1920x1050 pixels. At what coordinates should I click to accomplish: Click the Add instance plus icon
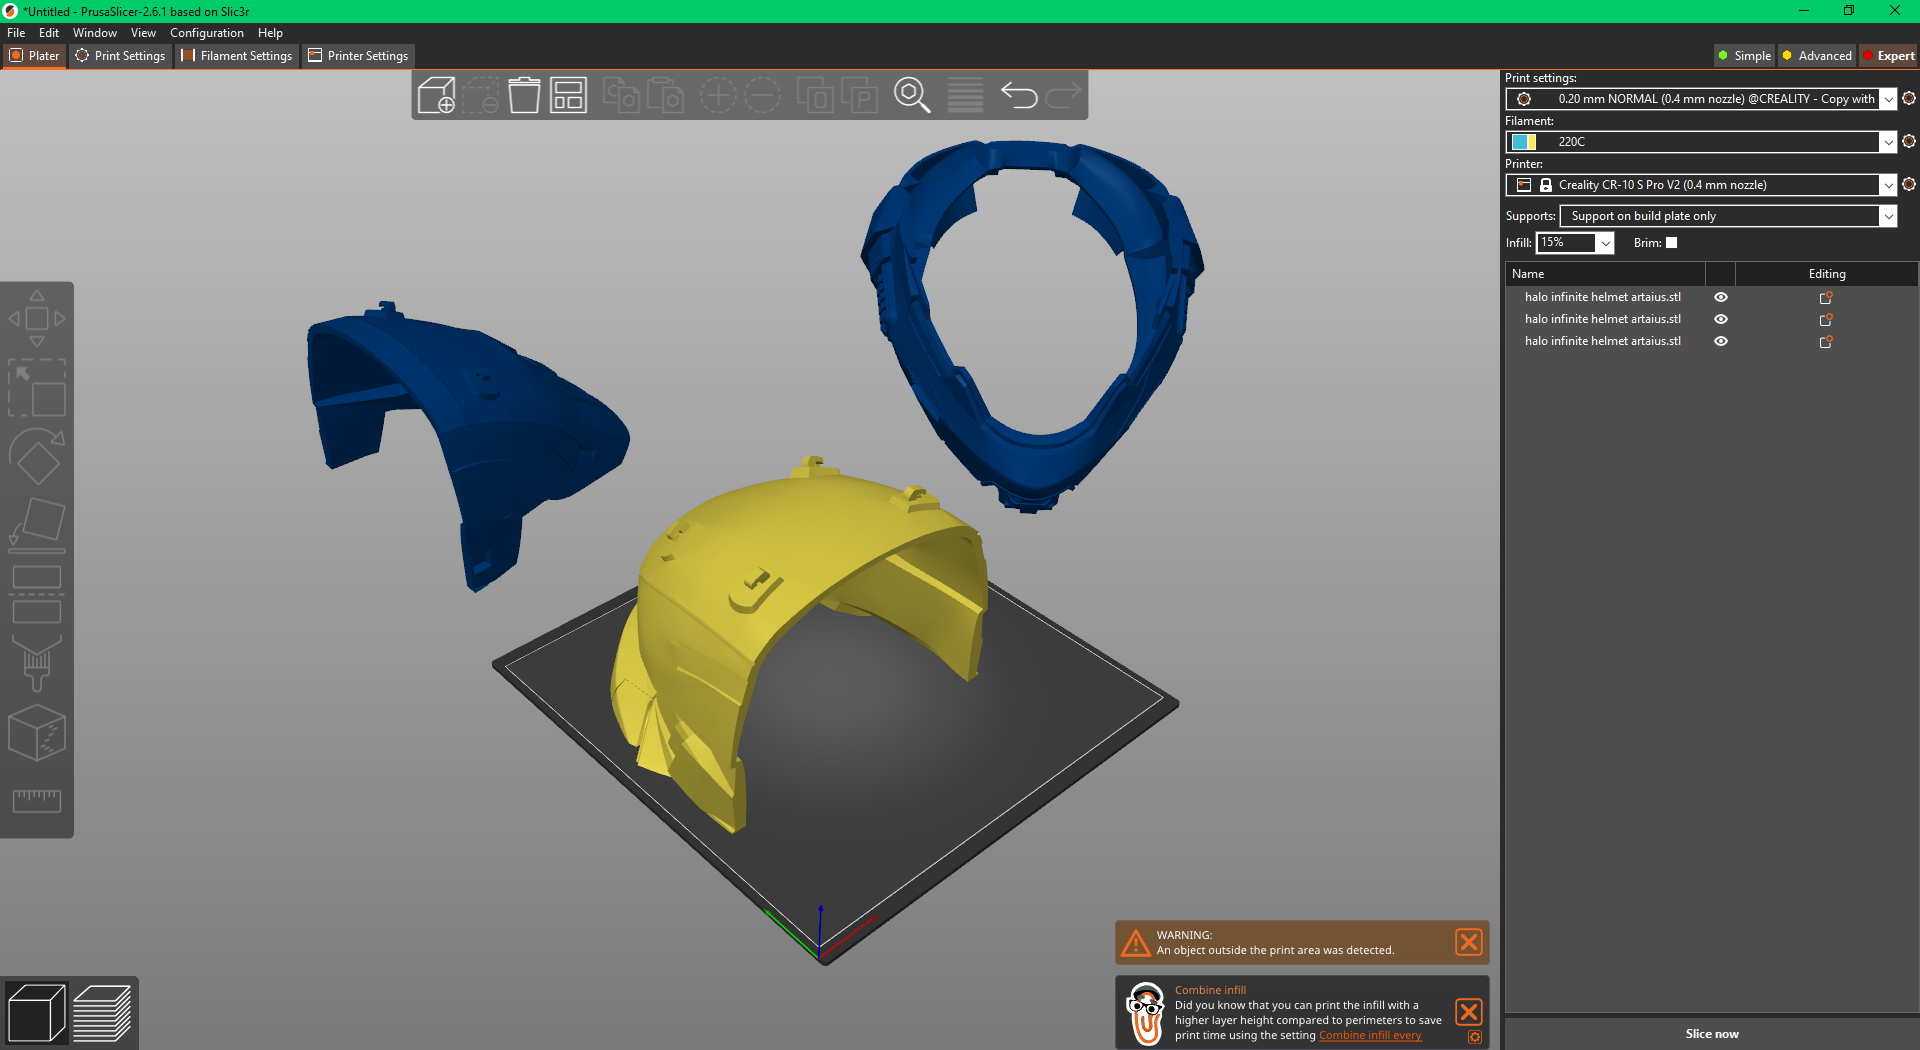pos(717,95)
